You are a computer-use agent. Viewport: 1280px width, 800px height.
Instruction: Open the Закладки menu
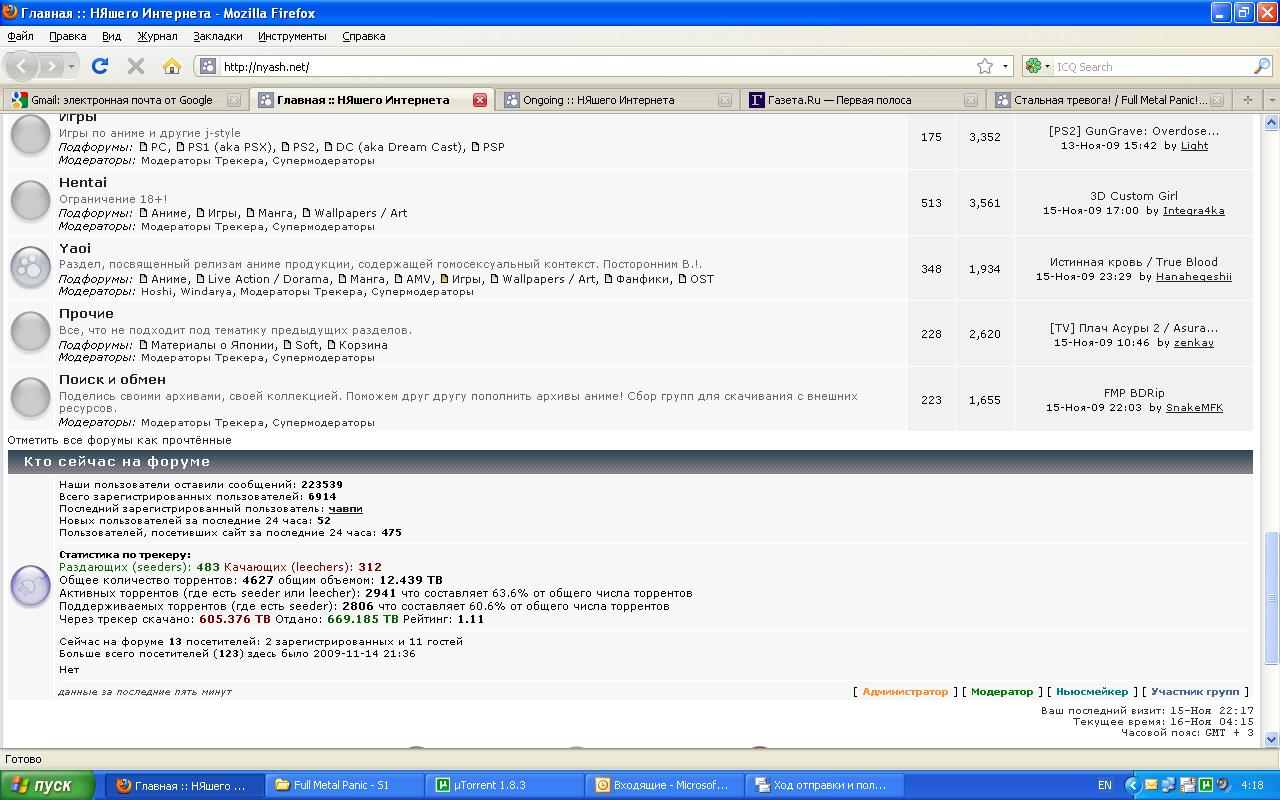point(218,36)
